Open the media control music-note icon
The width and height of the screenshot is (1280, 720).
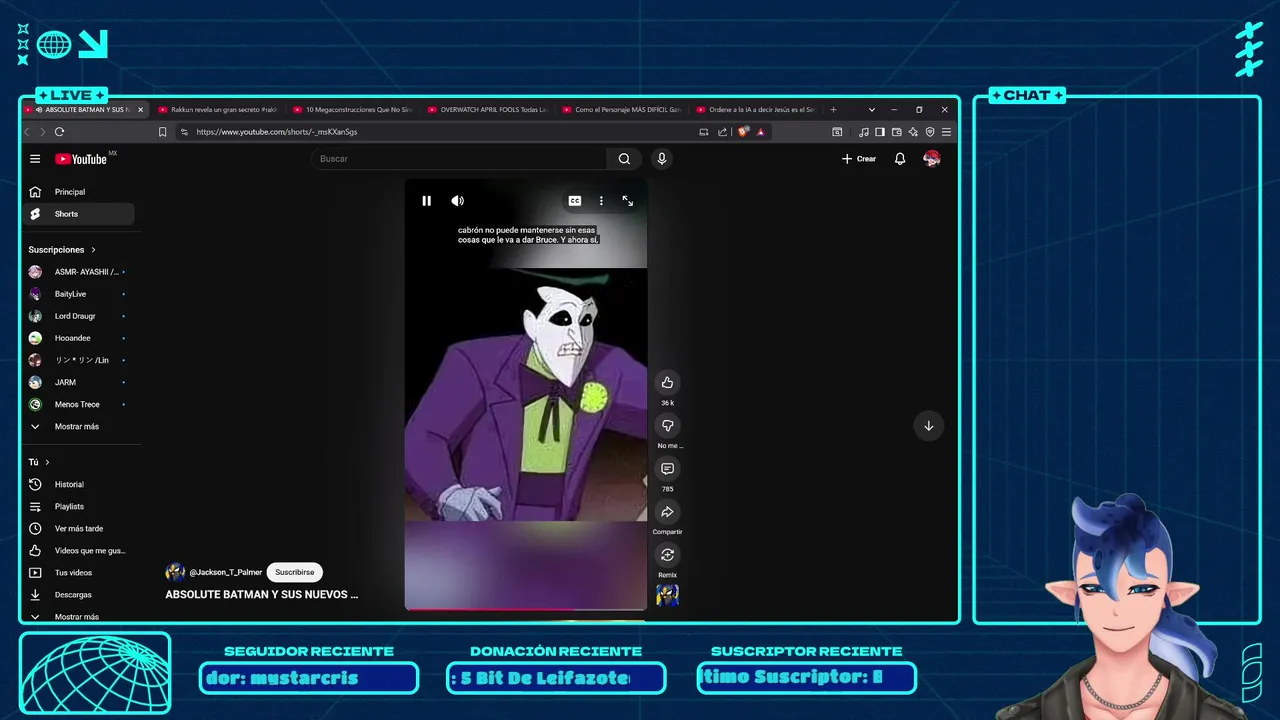coord(863,131)
